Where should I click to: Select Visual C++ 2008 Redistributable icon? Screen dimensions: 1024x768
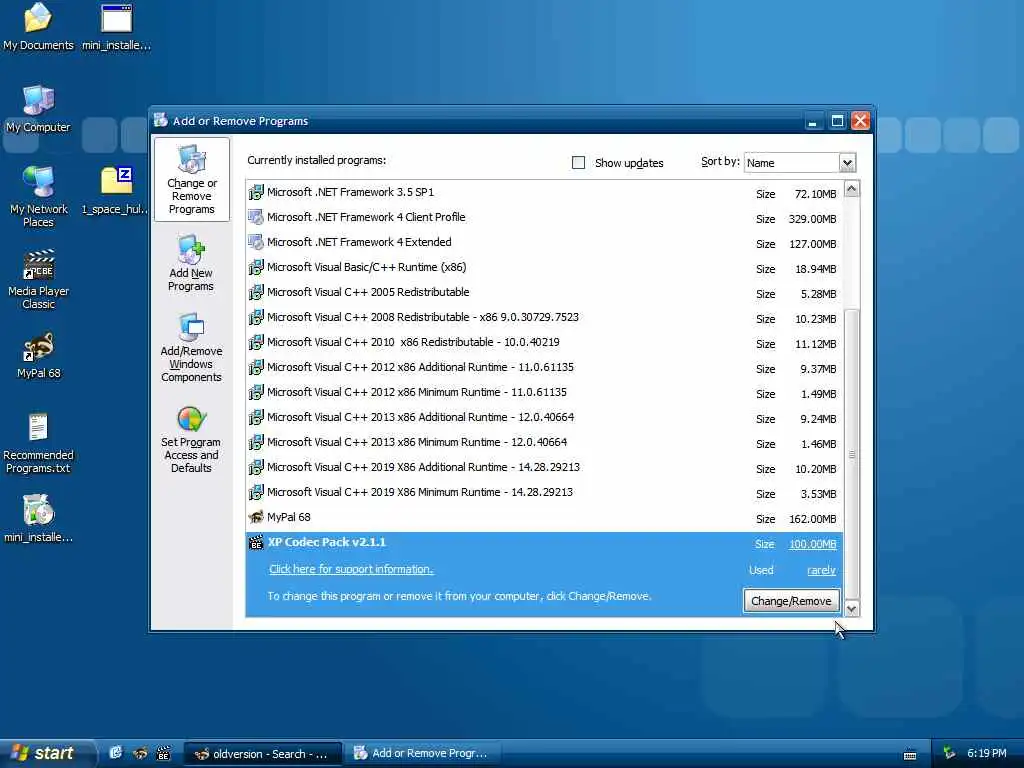coord(256,317)
